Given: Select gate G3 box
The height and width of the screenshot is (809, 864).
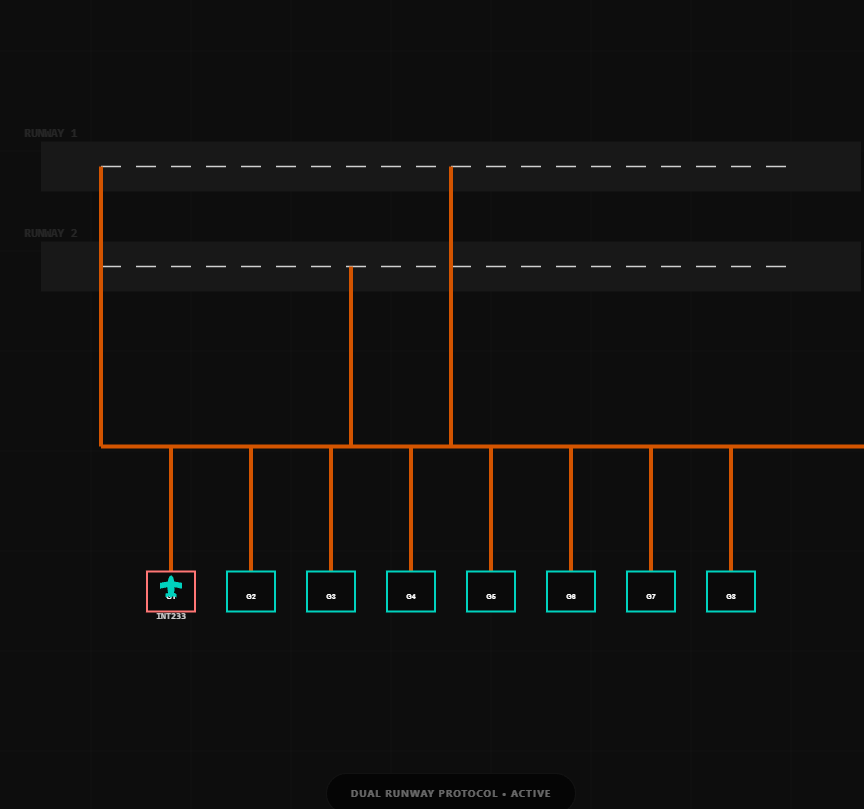Looking at the screenshot, I should pos(331,591).
